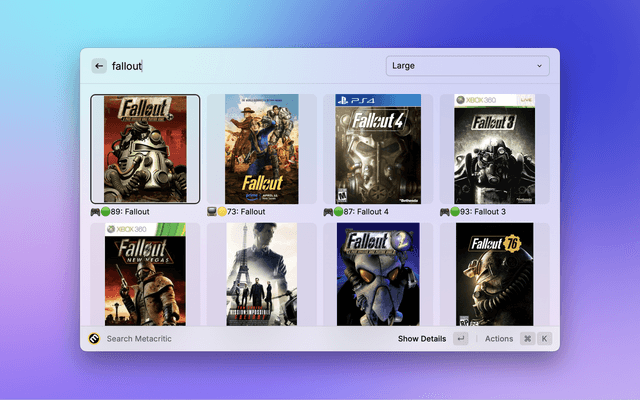Select the Fallout New Vegas cover
The height and width of the screenshot is (400, 640).
[145, 274]
